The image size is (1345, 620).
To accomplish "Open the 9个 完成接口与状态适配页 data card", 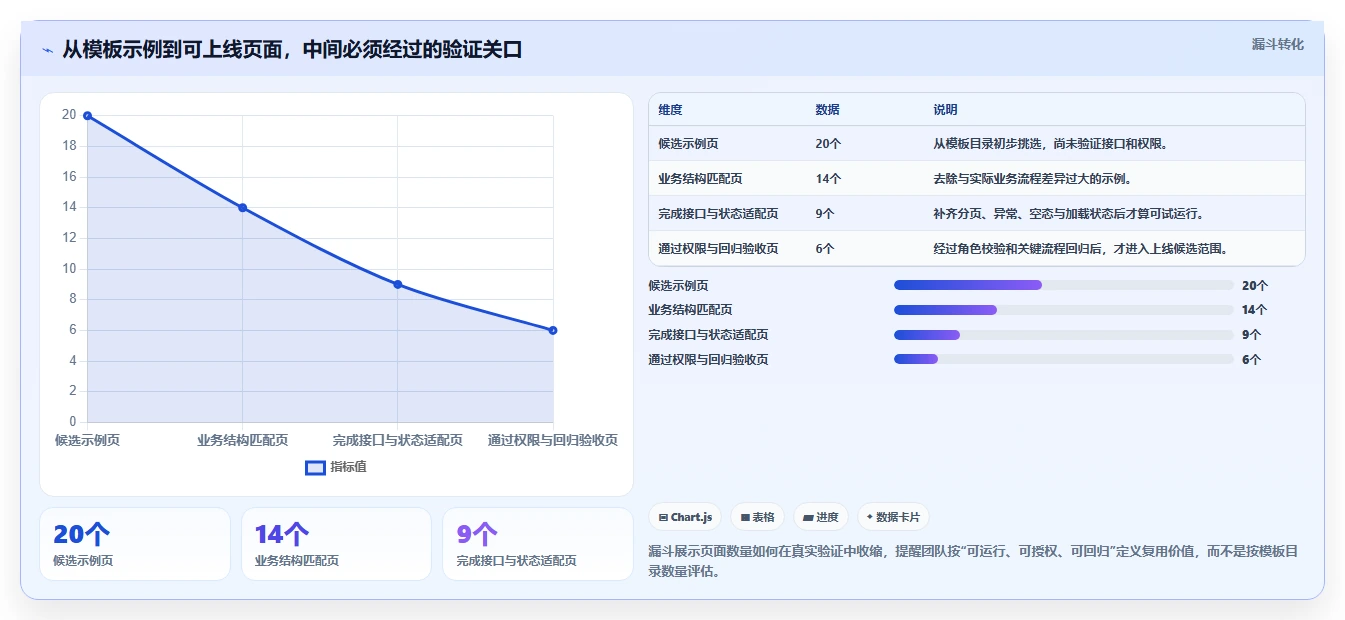I will [x=538, y=544].
